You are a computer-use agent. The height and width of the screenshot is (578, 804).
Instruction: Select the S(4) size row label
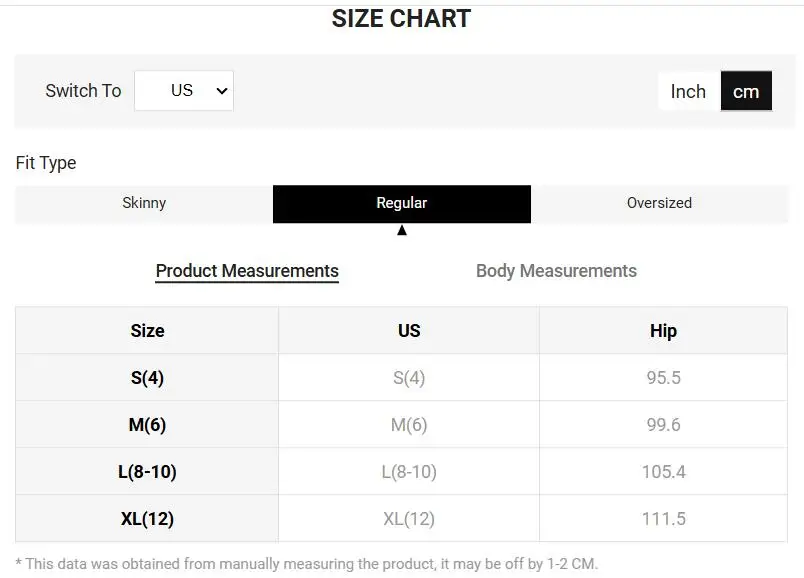[x=147, y=378]
